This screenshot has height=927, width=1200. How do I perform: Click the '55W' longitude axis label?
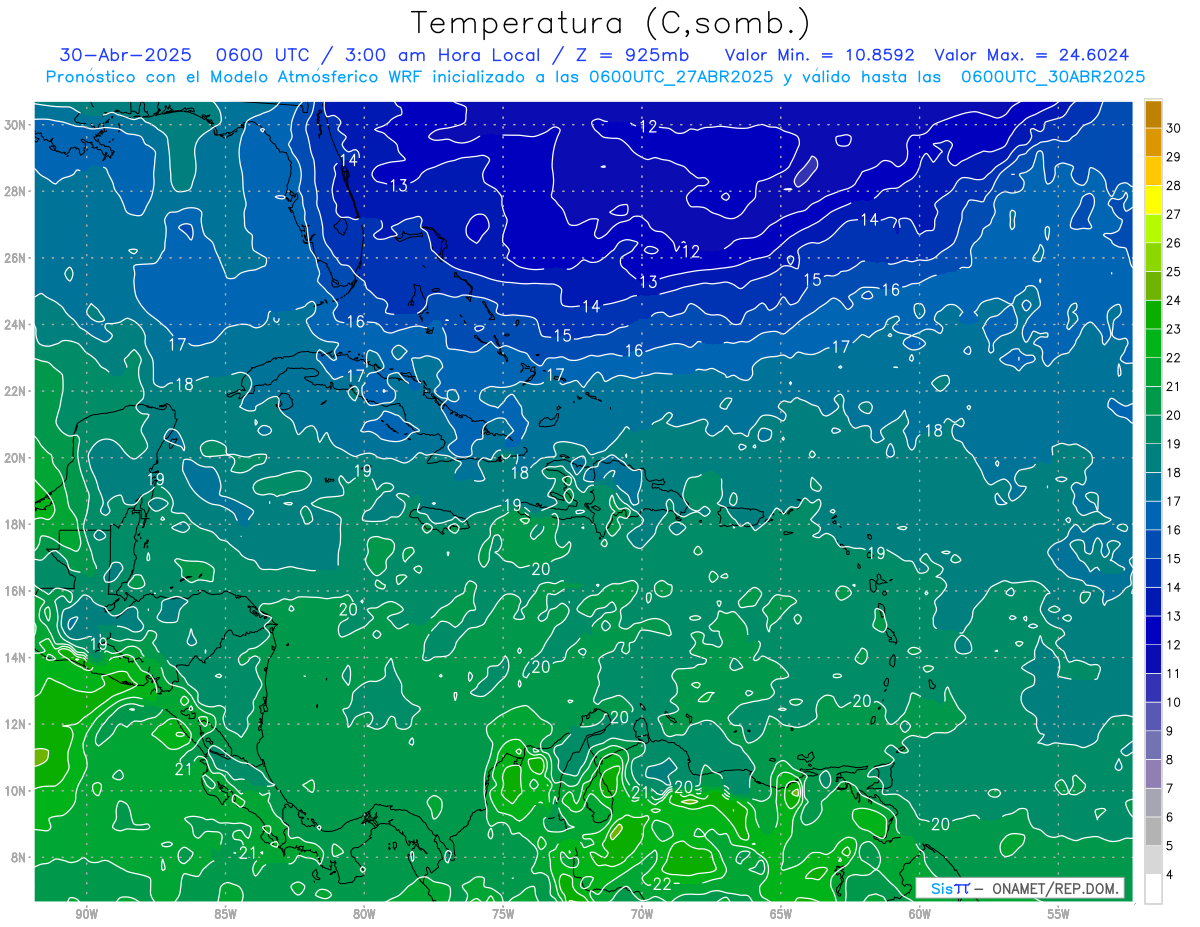[1059, 914]
